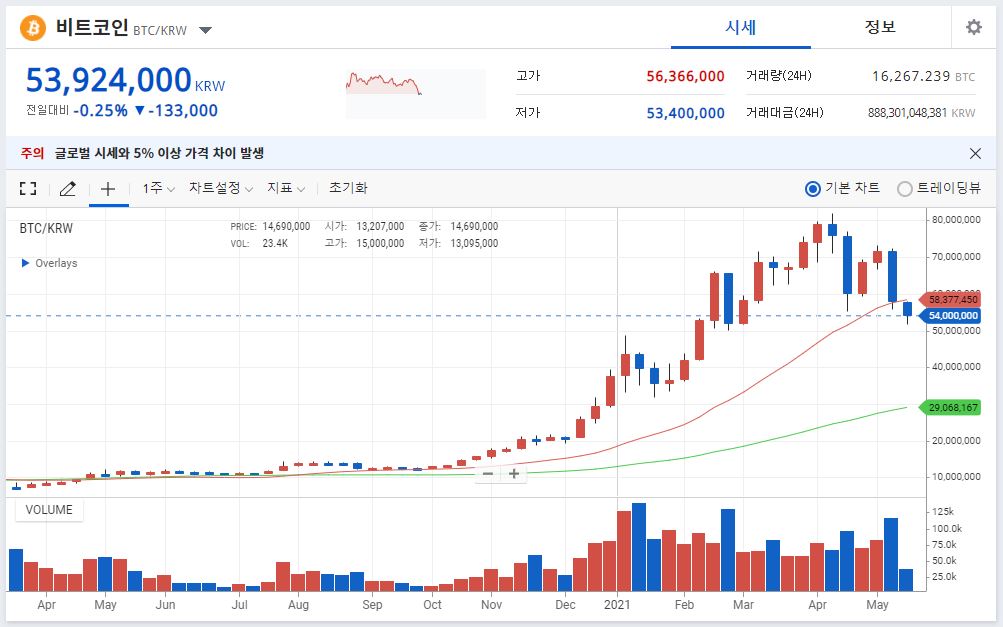1003x627 pixels.
Task: Select the 기본 차트 radio button
Action: pos(812,189)
